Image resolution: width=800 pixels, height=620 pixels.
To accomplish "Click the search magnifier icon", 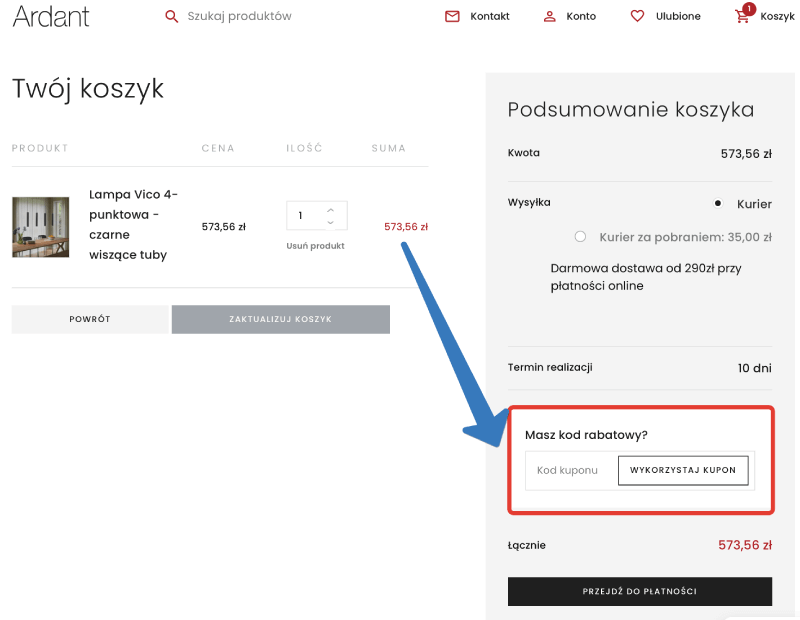I will (x=172, y=16).
